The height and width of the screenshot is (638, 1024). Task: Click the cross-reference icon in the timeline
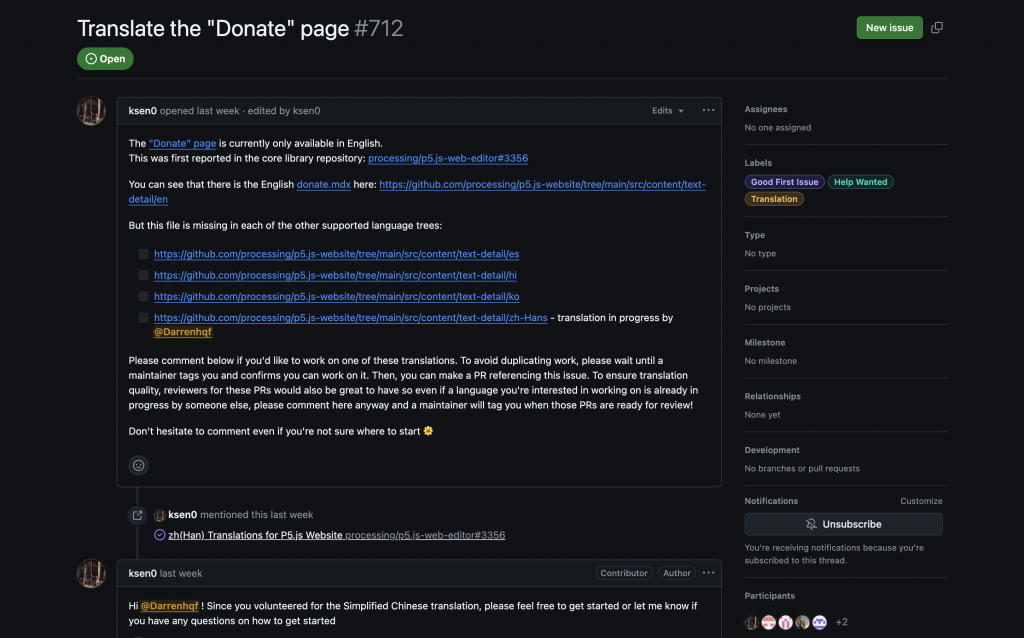[x=137, y=515]
